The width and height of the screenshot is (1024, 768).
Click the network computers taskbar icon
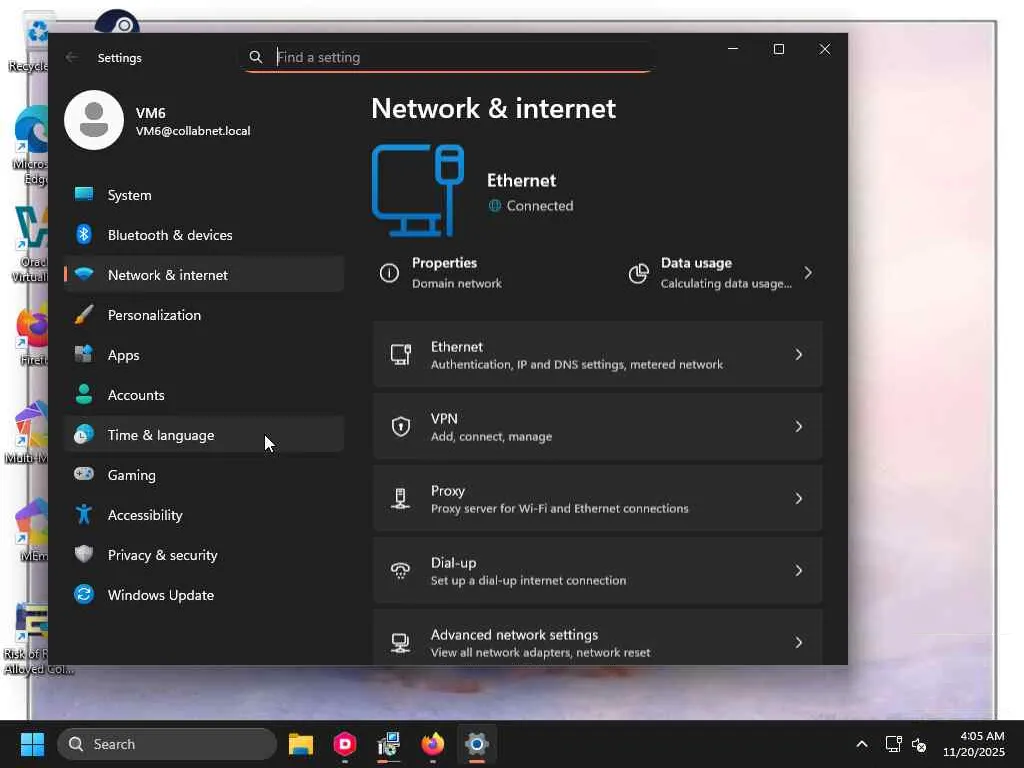pos(389,744)
